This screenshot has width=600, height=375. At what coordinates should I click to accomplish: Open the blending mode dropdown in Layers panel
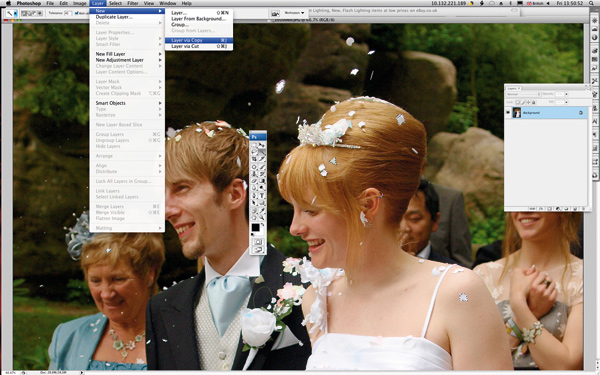523,94
